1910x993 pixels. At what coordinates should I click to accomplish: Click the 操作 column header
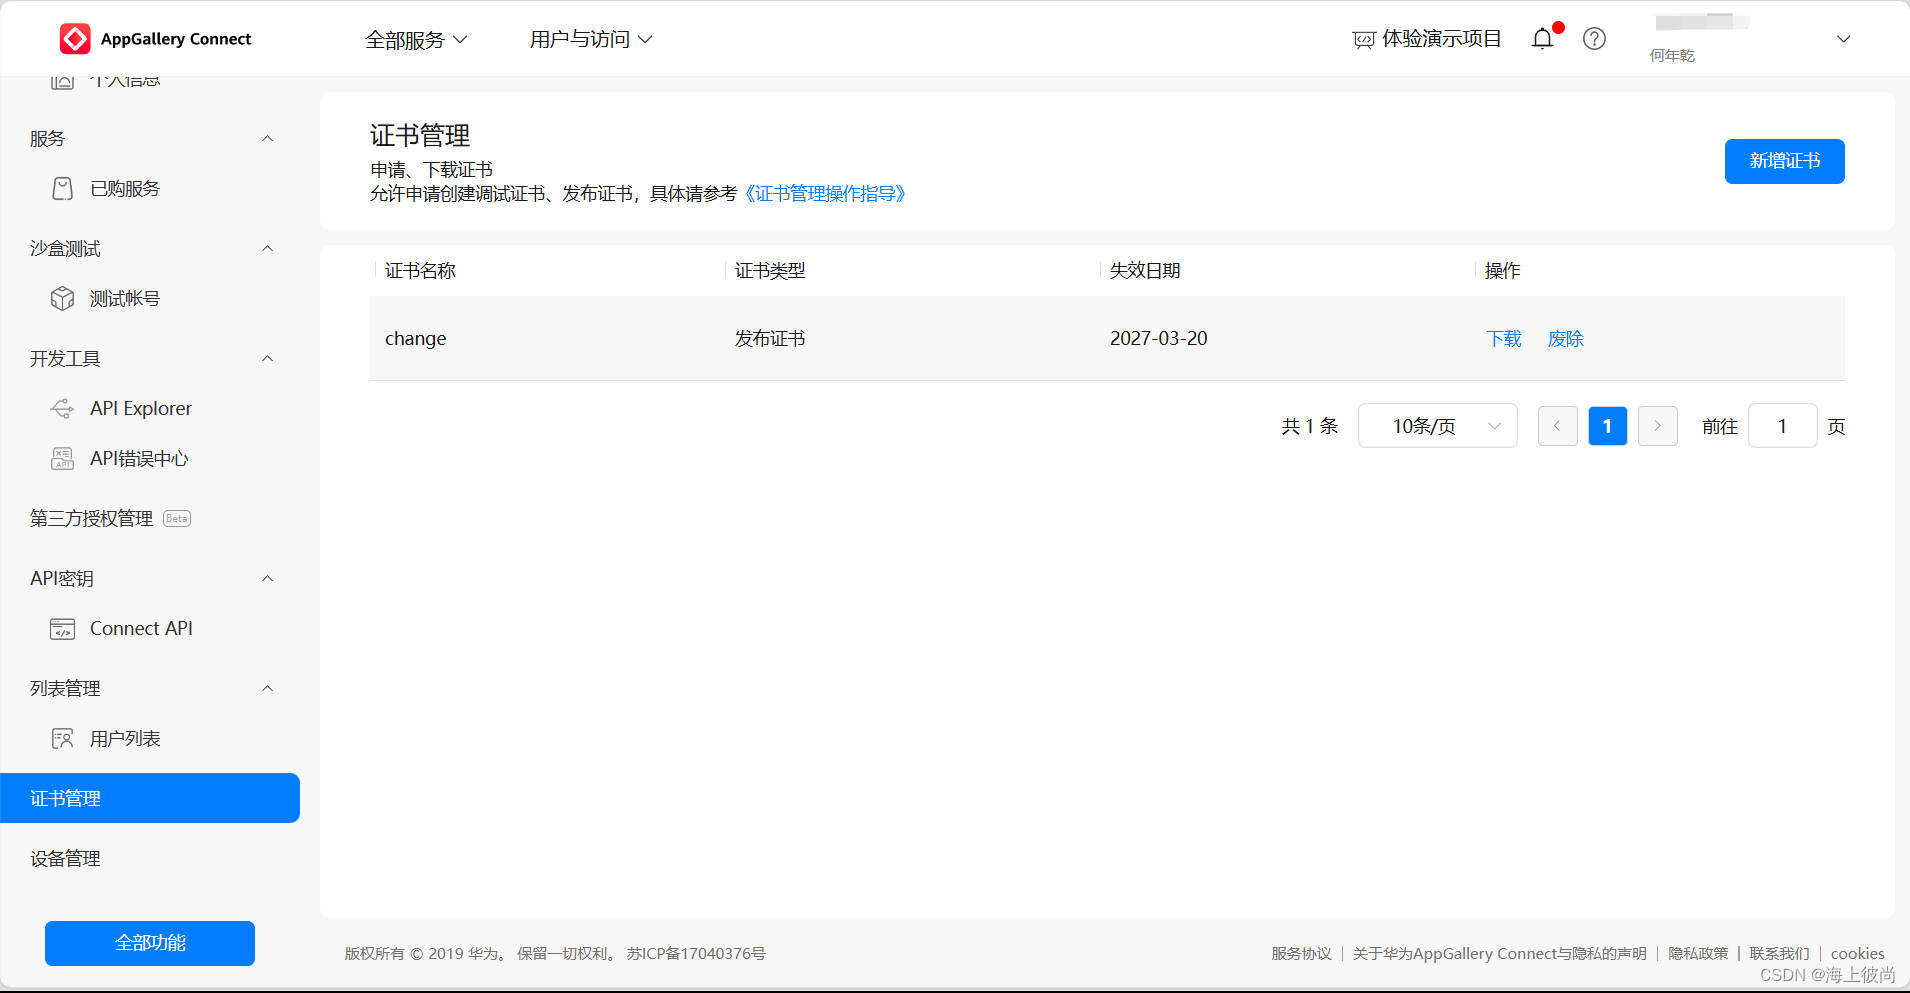(x=1502, y=271)
